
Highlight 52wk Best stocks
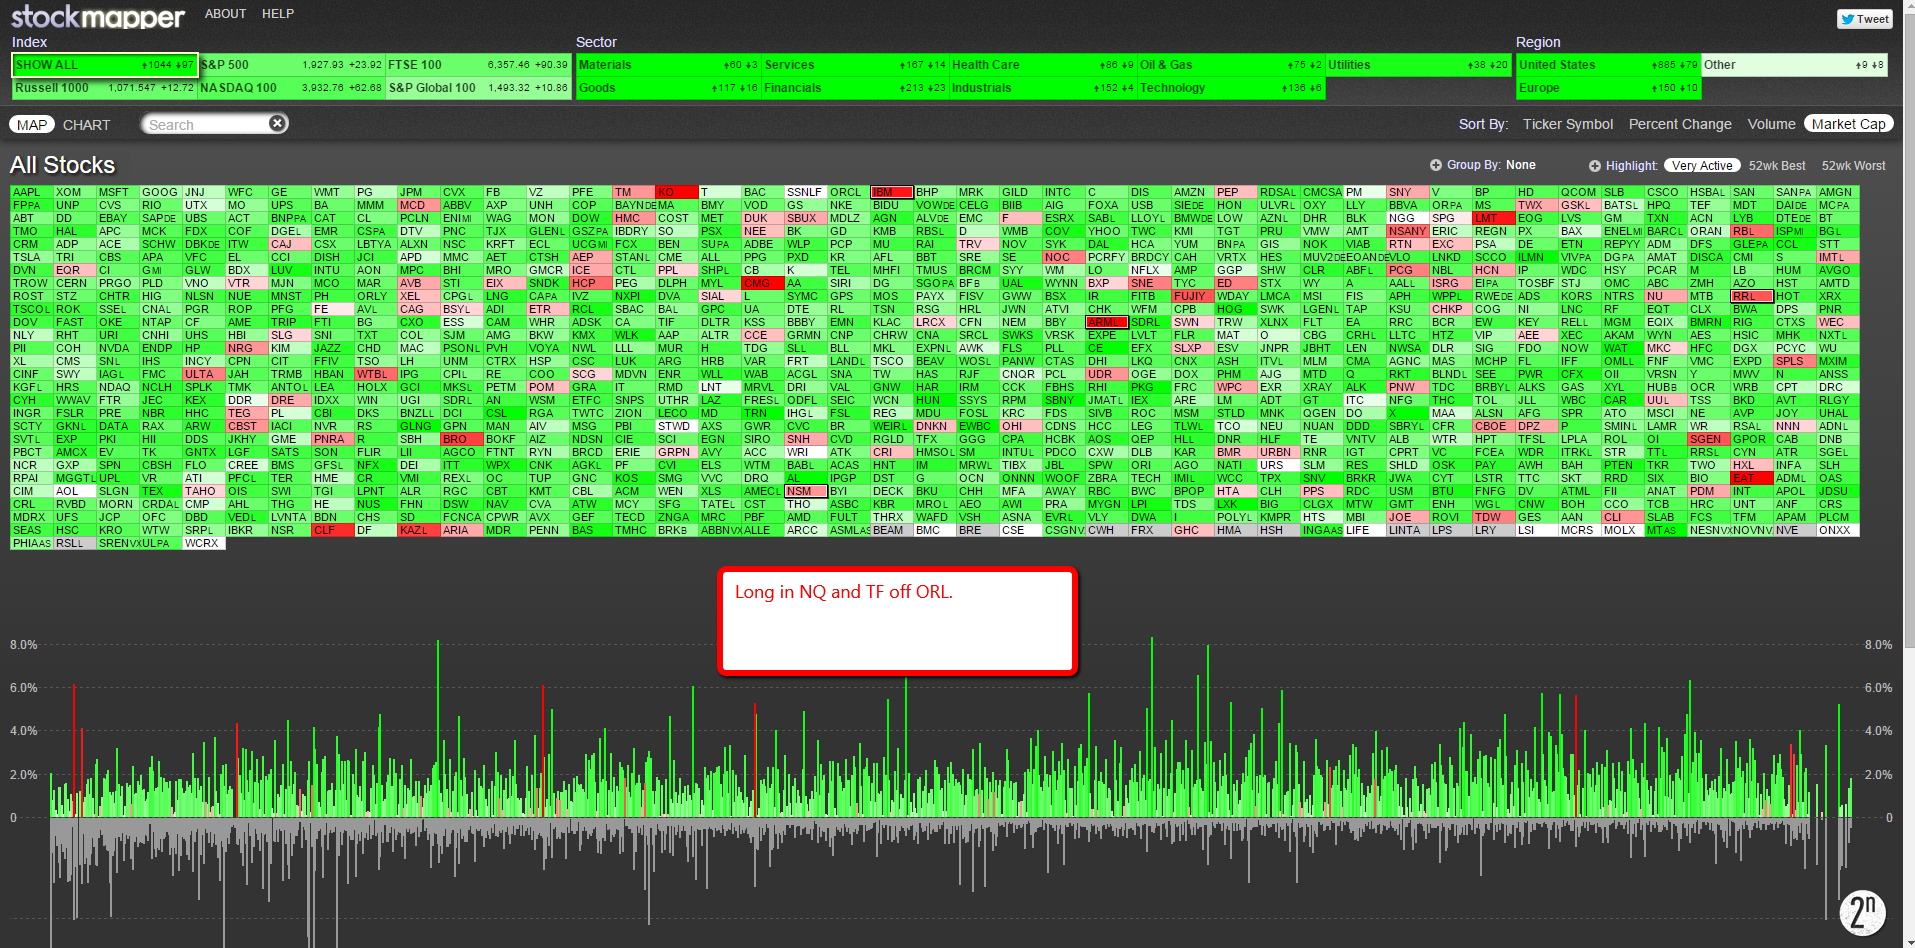pos(1777,166)
